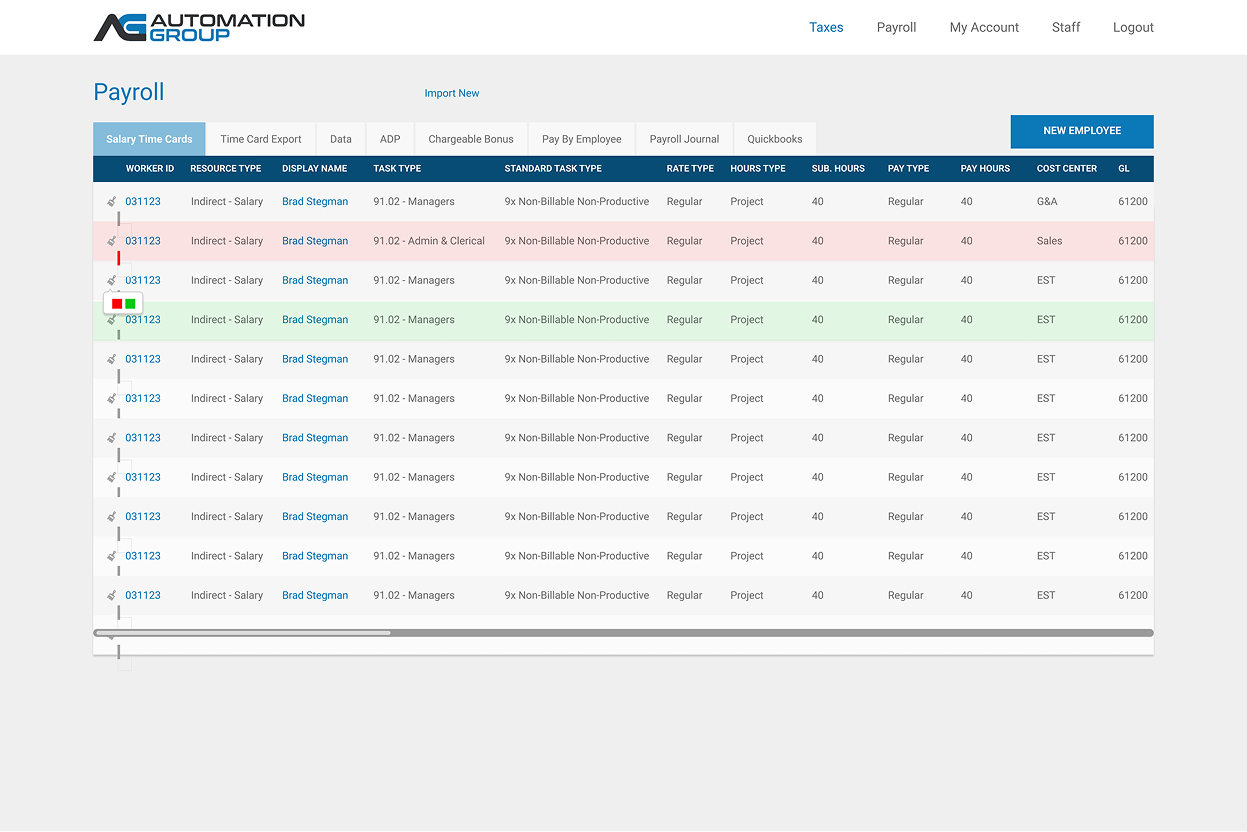
Task: Open the ADP tab
Action: pos(390,139)
